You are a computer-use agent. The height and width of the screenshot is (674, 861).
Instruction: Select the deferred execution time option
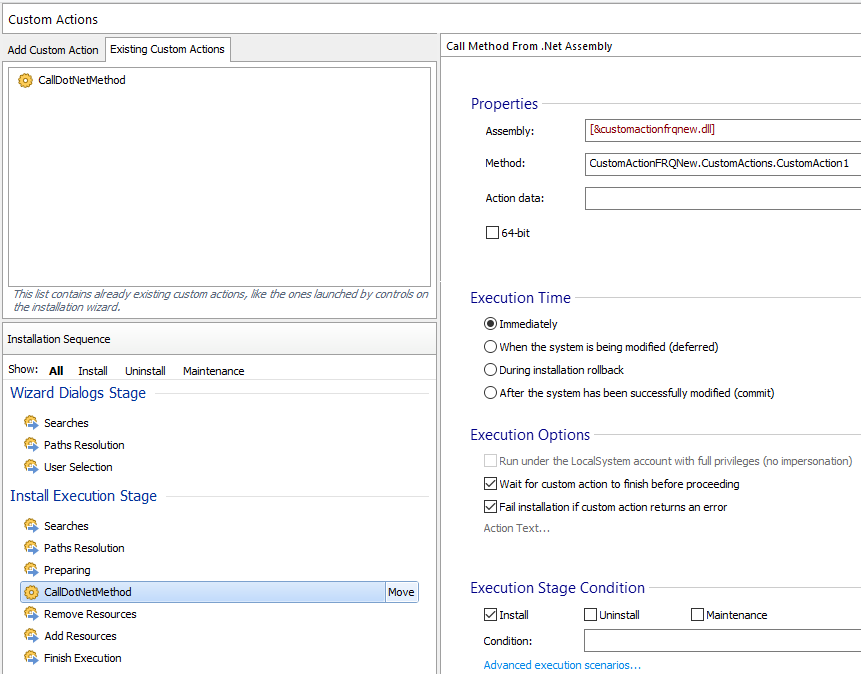tap(490, 347)
